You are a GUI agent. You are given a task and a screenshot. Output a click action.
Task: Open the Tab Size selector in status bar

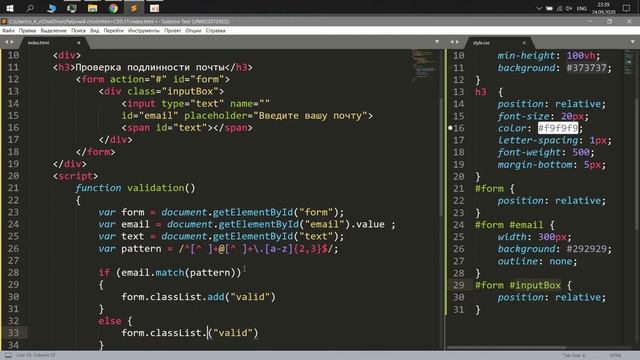click(574, 356)
